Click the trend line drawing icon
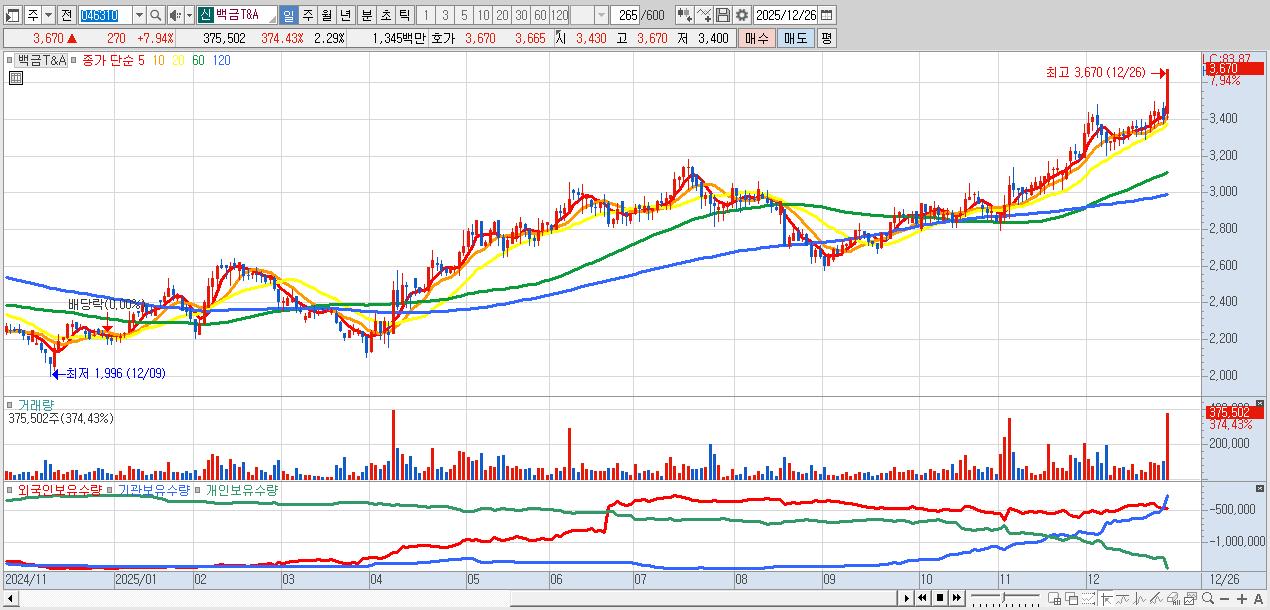 tap(1156, 599)
